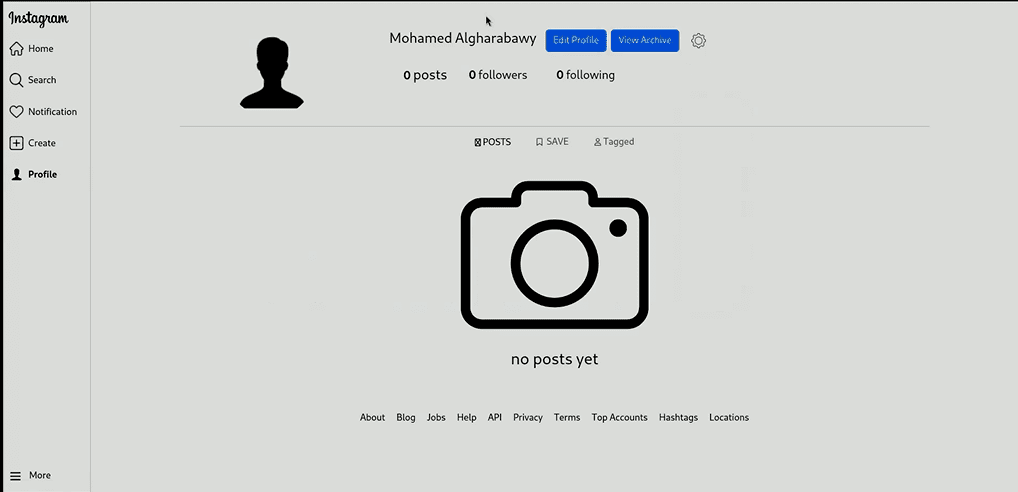This screenshot has width=1018, height=492.
Task: Click the Create plus icon
Action: pyautogui.click(x=16, y=143)
